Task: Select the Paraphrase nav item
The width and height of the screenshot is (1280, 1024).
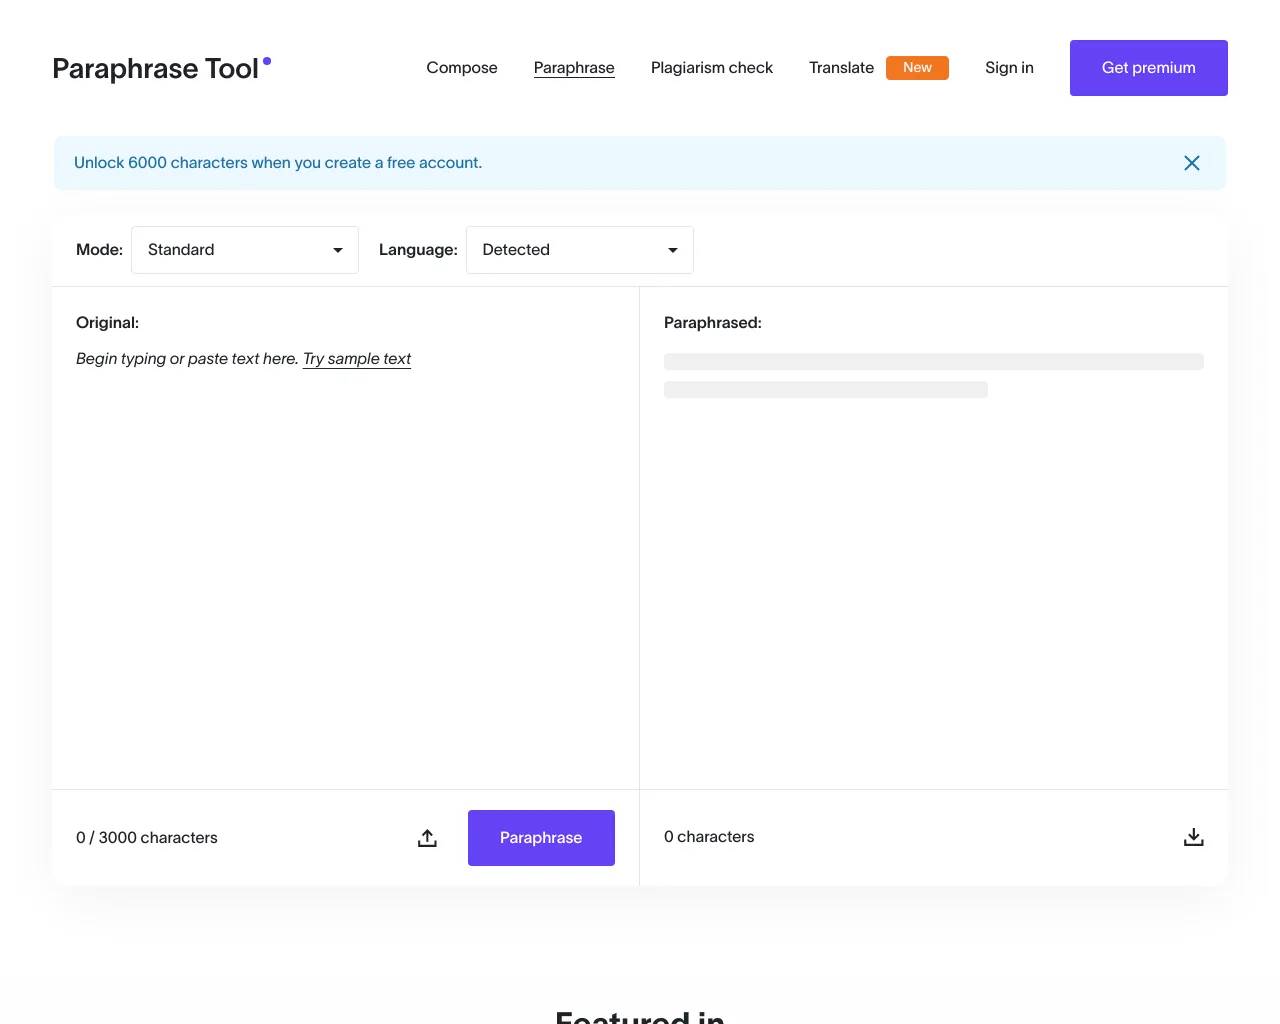Action: pyautogui.click(x=574, y=68)
